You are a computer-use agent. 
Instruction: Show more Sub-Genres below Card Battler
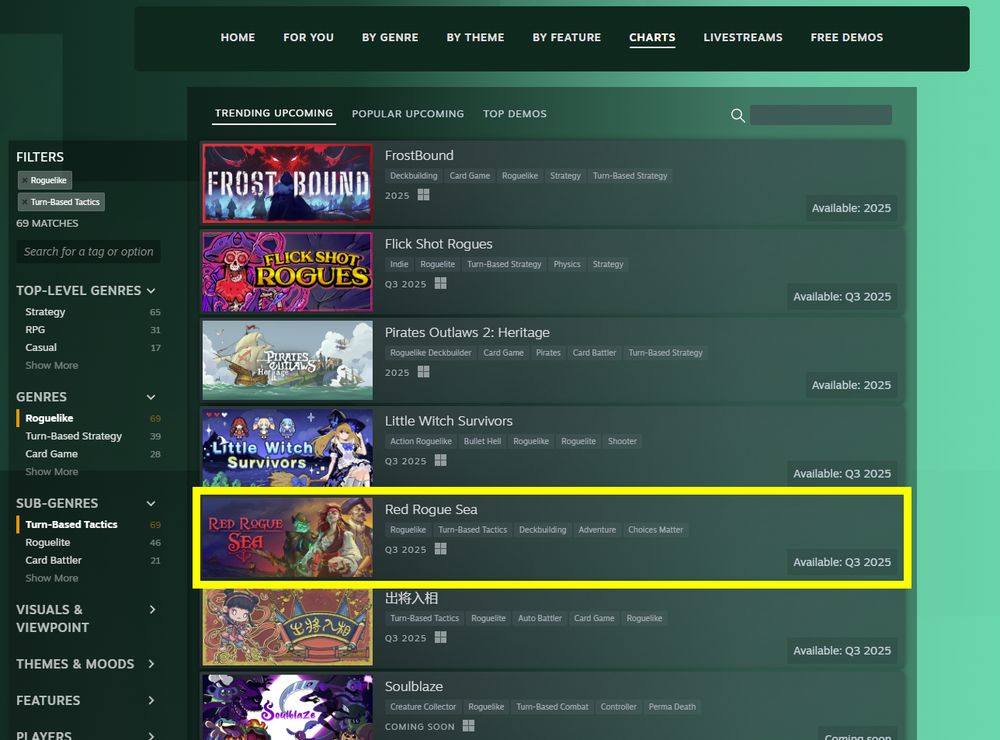pyautogui.click(x=52, y=579)
